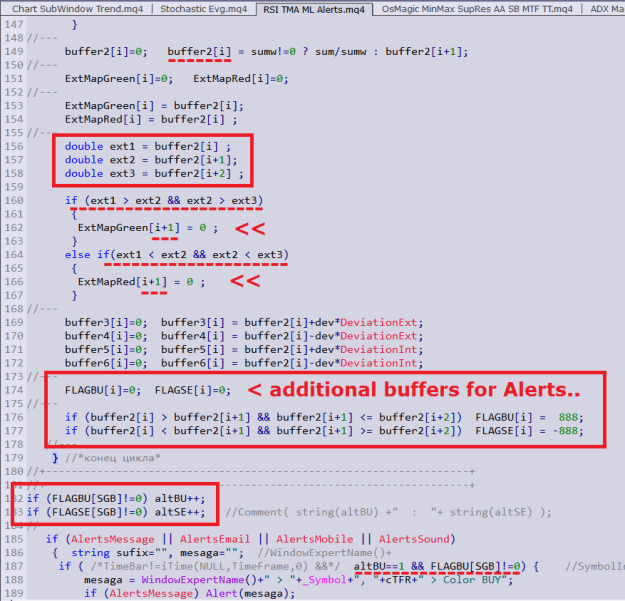Click the commented-out Comment( string(altBU) line
Screen dimensions: 625x601
tap(389, 512)
